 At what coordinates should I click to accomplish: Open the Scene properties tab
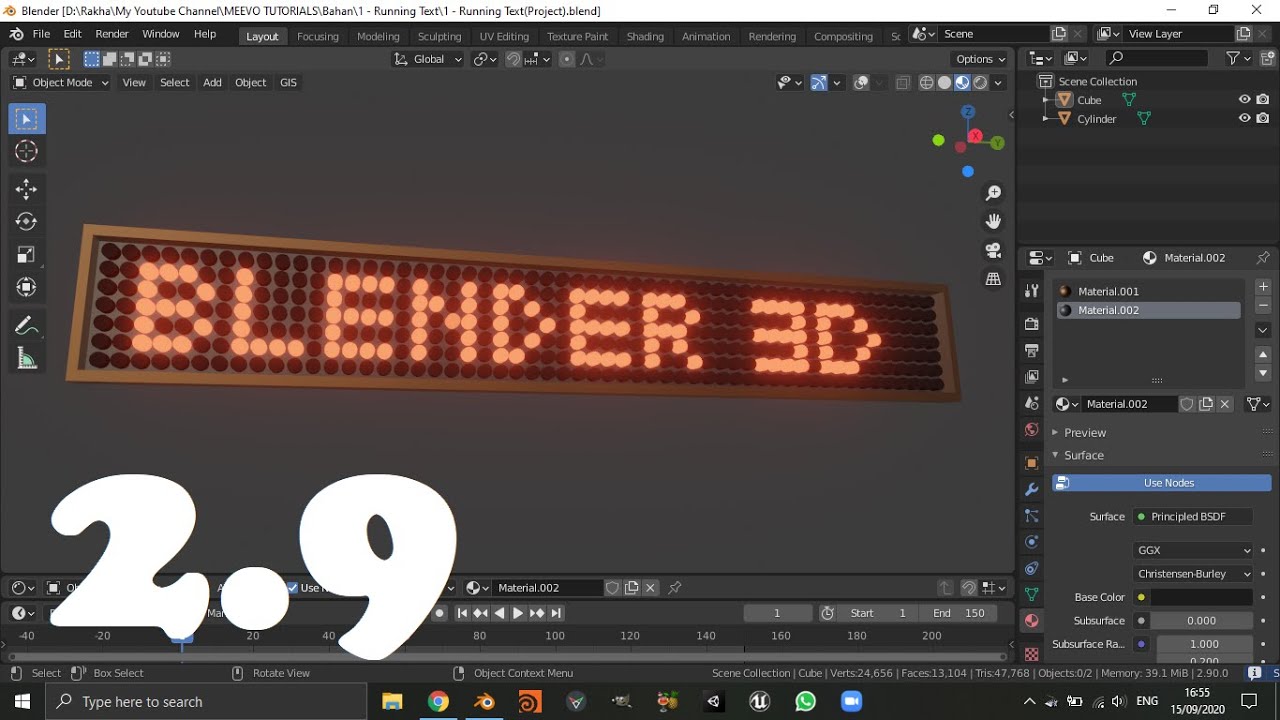tap(1031, 403)
